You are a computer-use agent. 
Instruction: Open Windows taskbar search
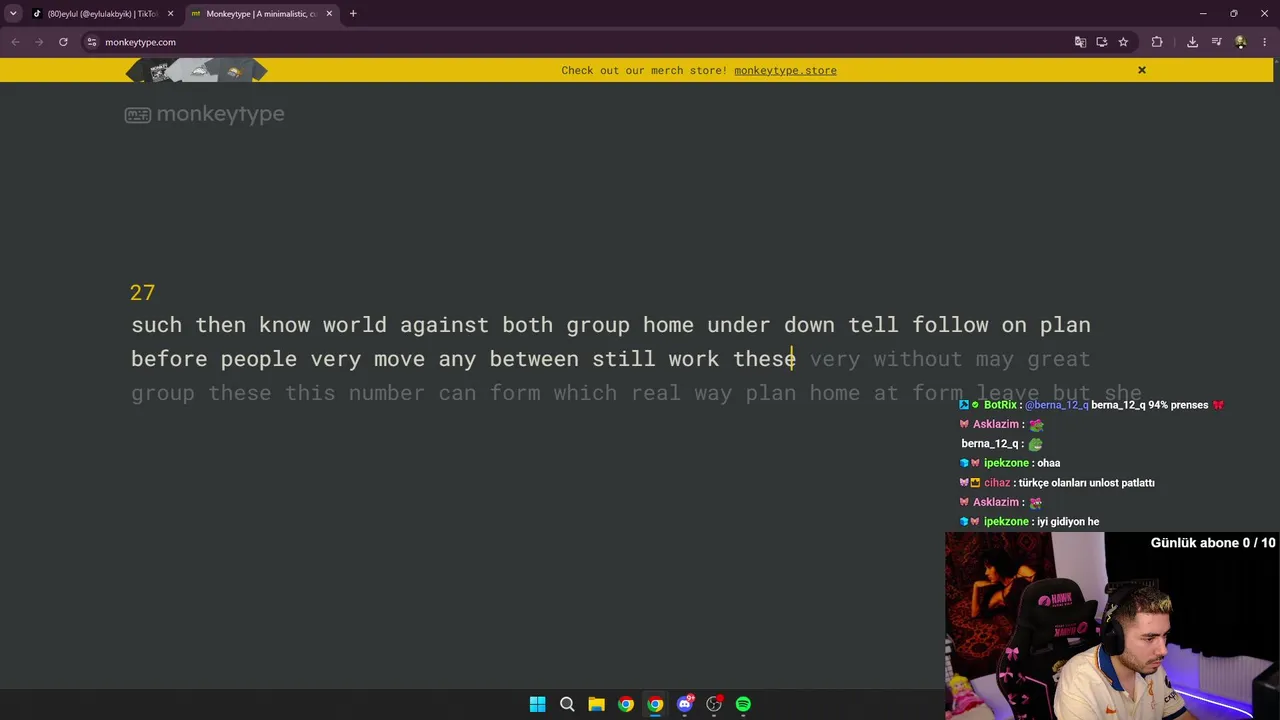tap(567, 704)
